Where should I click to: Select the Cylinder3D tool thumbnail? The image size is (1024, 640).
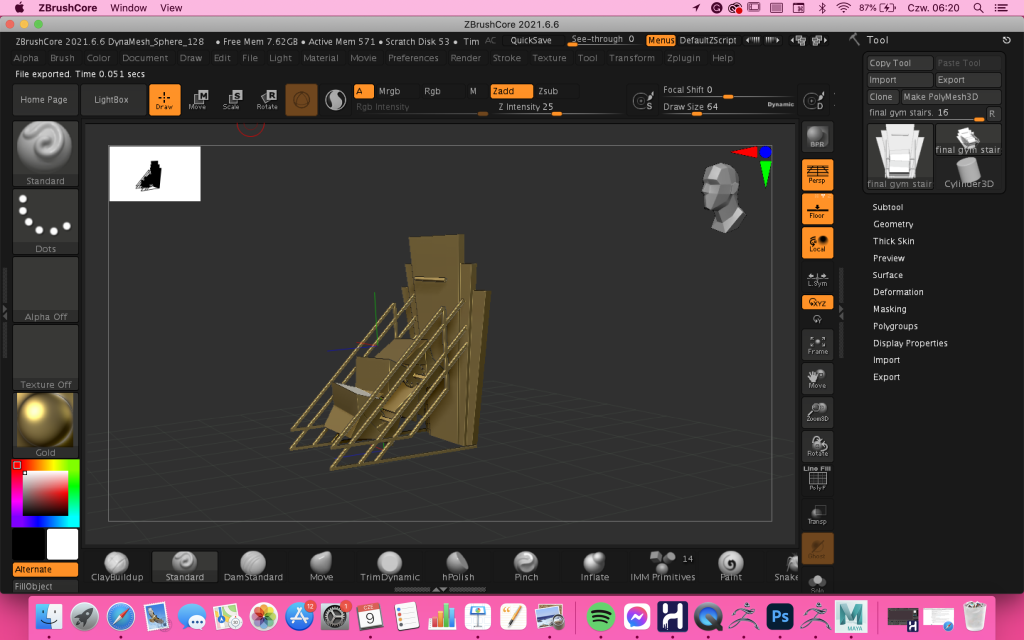pos(968,172)
